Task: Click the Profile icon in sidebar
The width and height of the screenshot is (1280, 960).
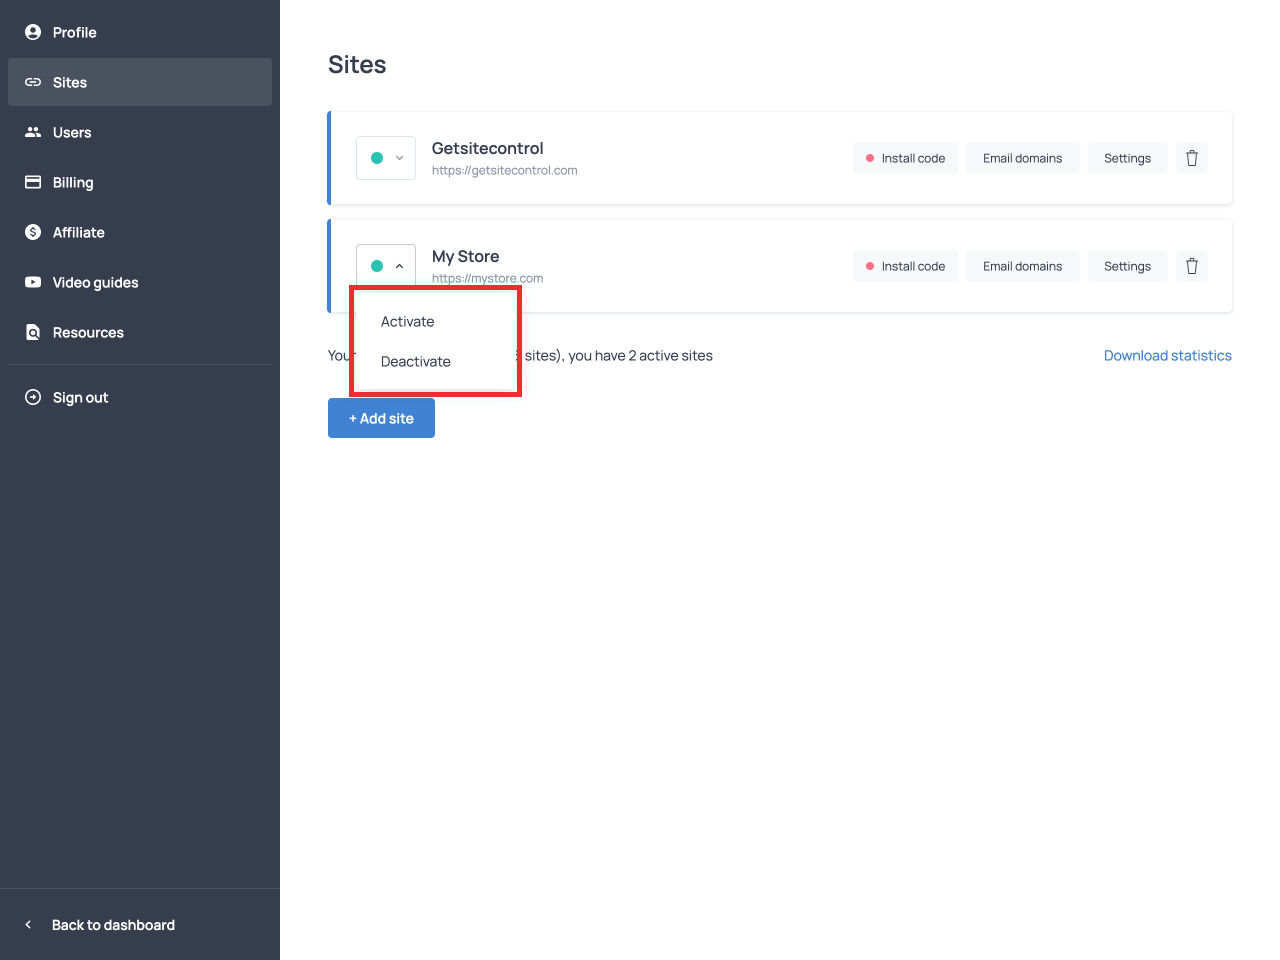Action: tap(33, 32)
